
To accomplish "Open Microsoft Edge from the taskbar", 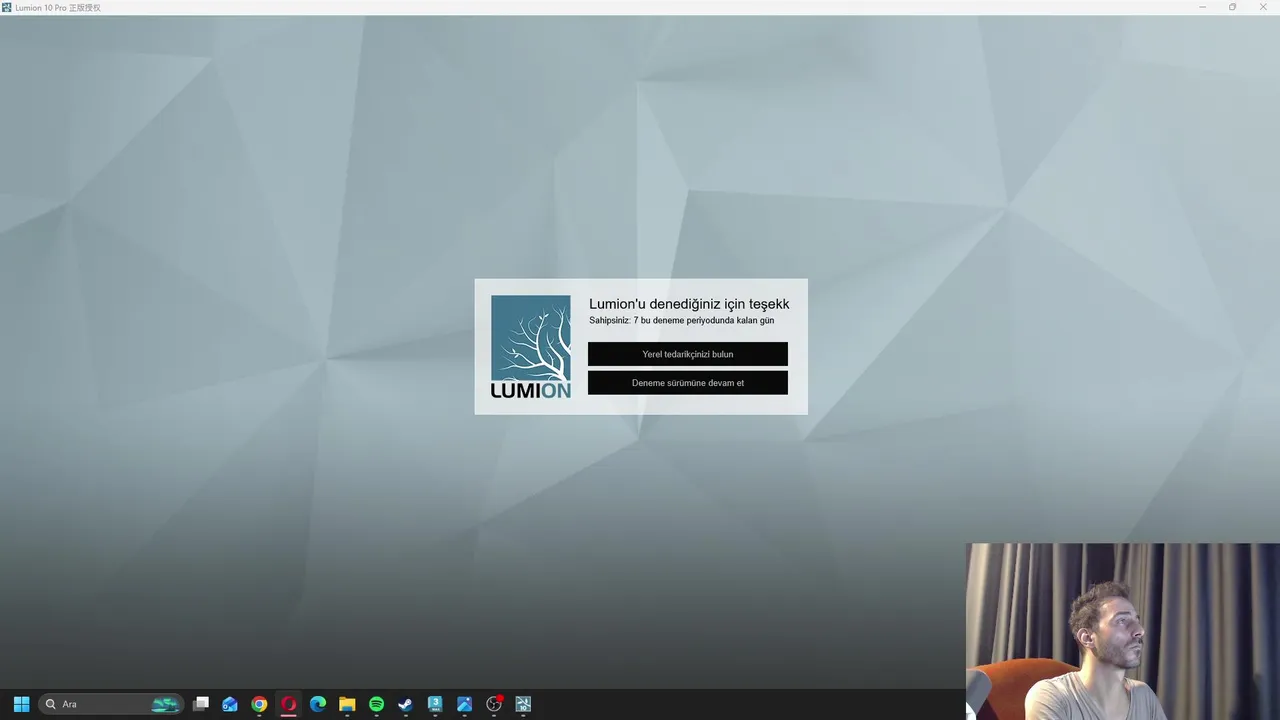I will coord(318,704).
